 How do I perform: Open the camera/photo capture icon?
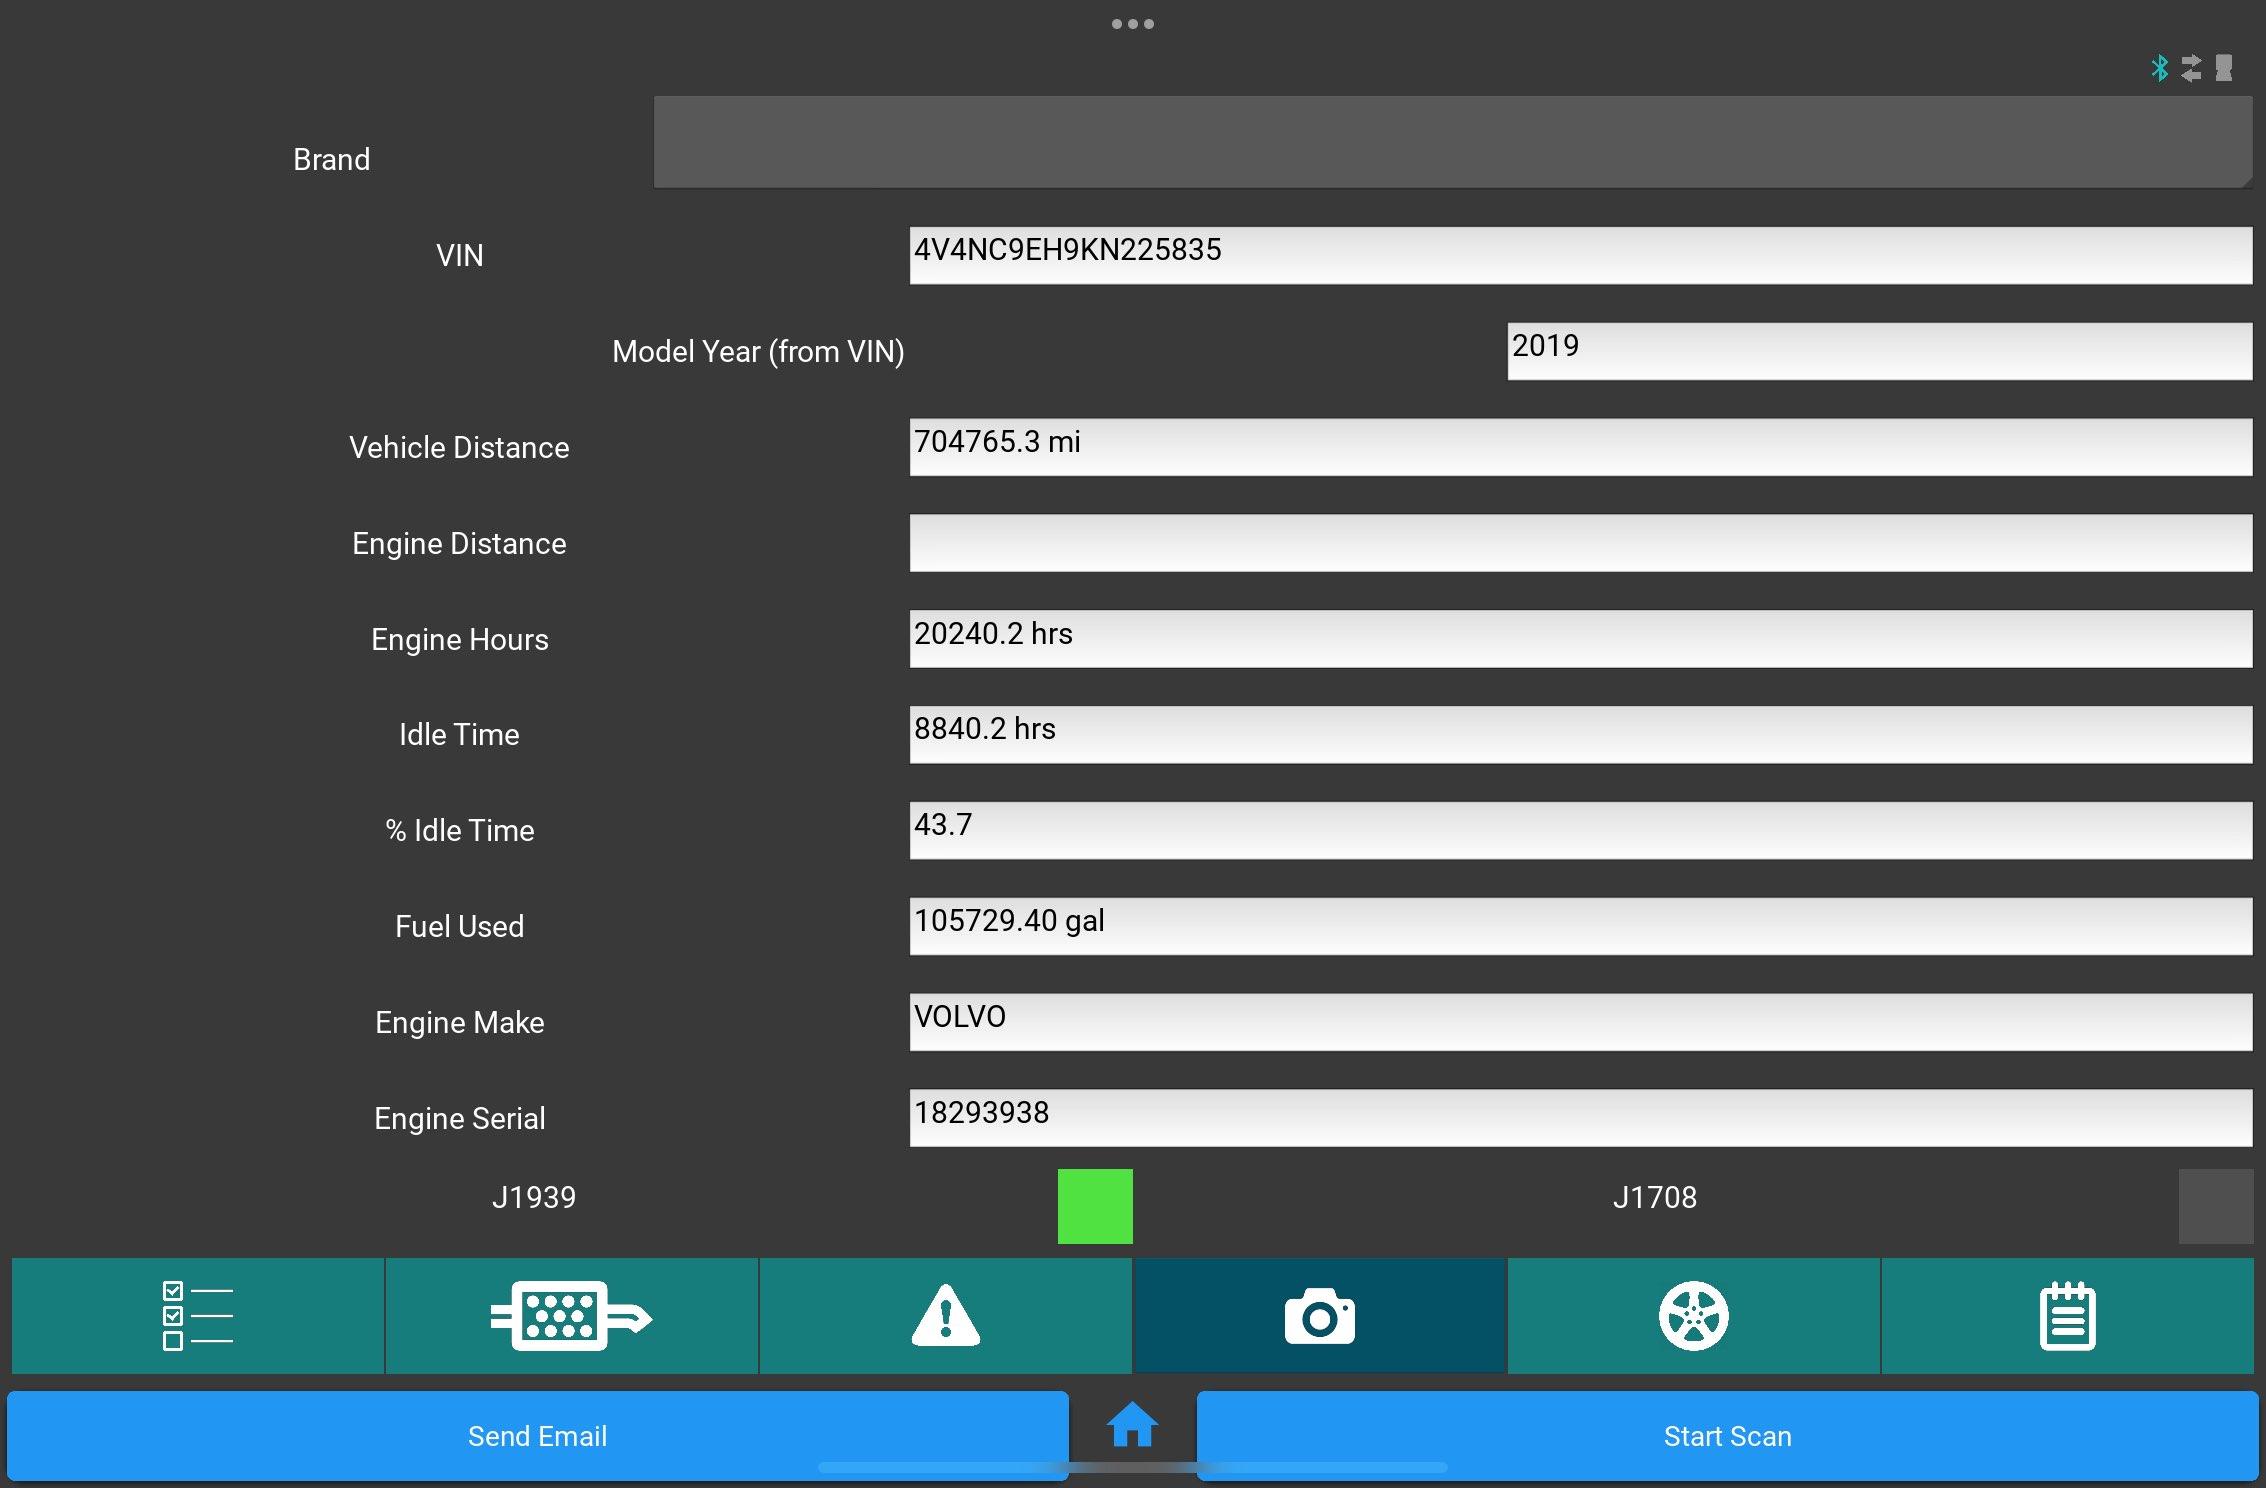pos(1320,1315)
